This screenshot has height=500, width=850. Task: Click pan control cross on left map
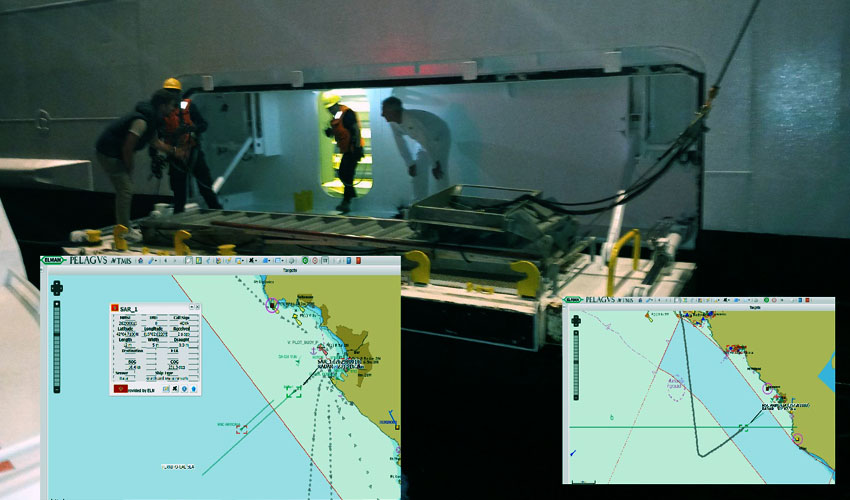(x=57, y=287)
